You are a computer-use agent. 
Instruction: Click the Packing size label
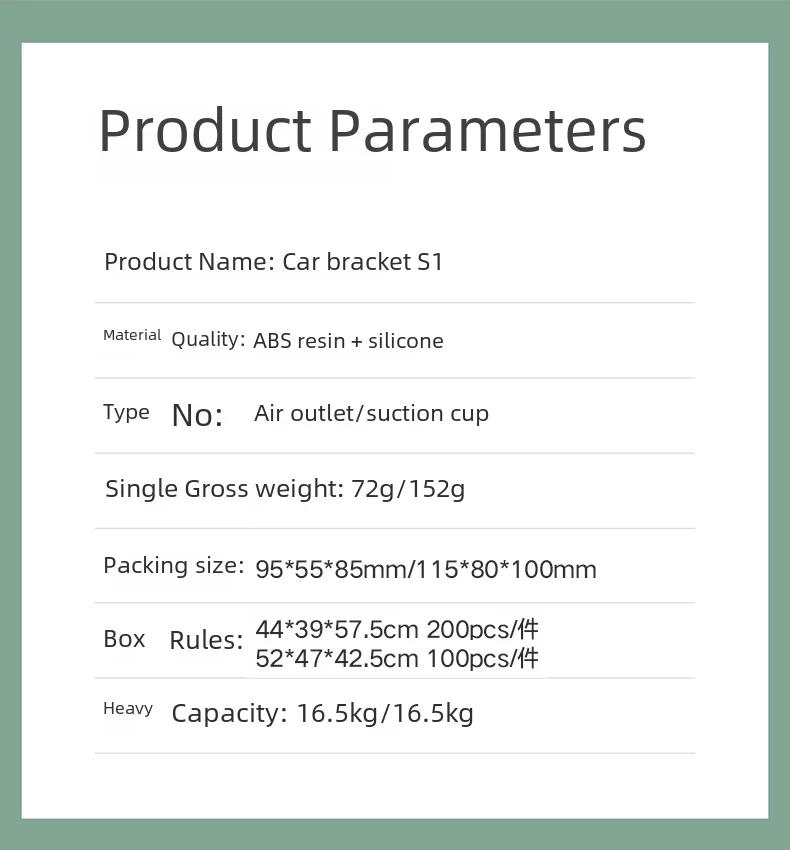click(174, 566)
